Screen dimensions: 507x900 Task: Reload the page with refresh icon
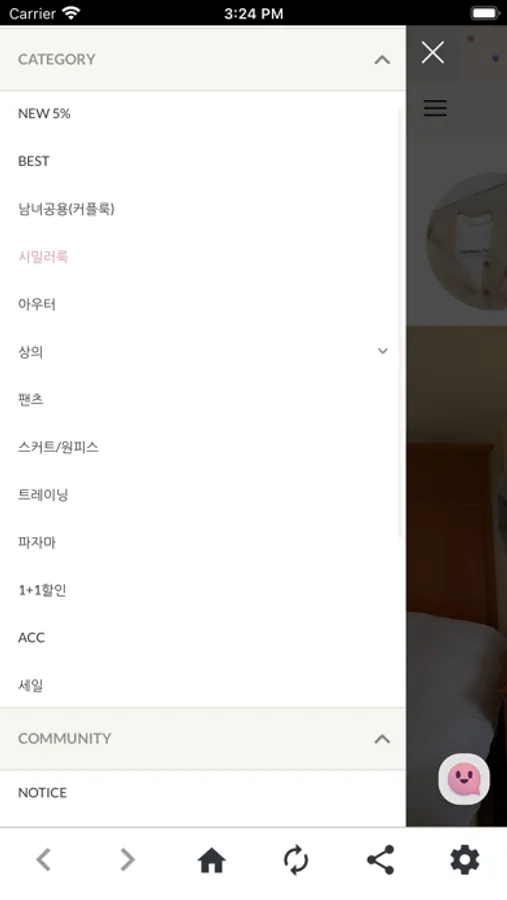(x=296, y=860)
